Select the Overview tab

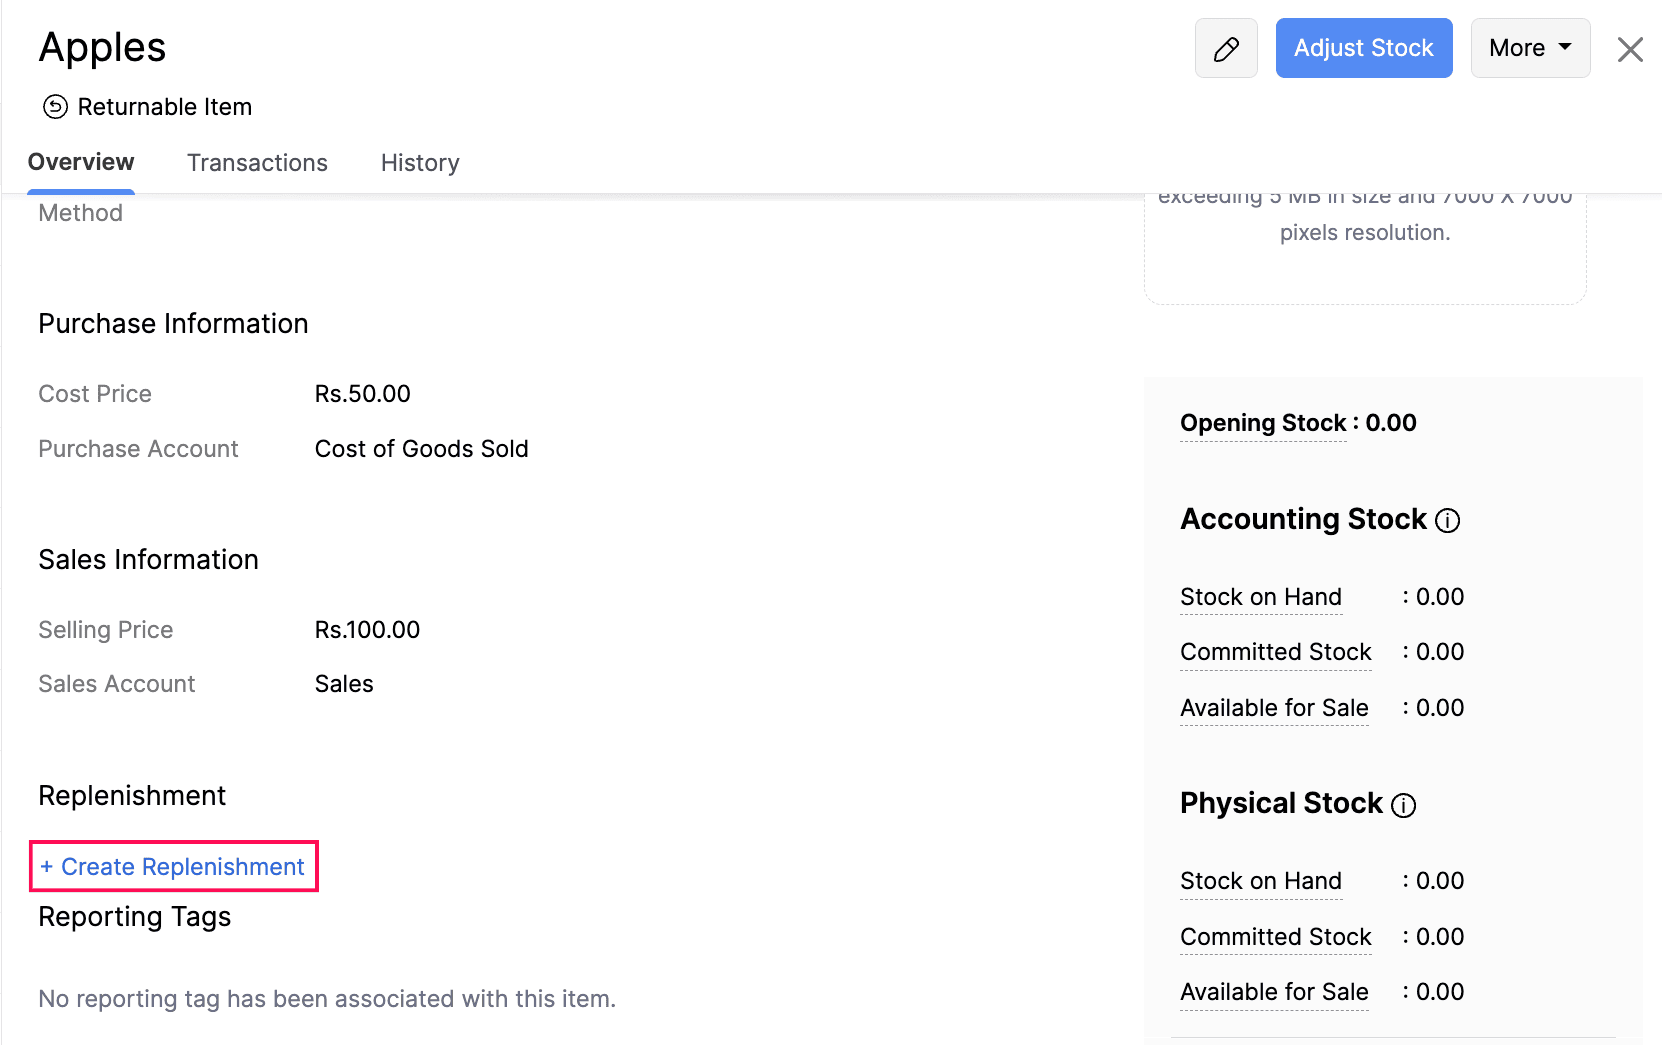pyautogui.click(x=81, y=162)
